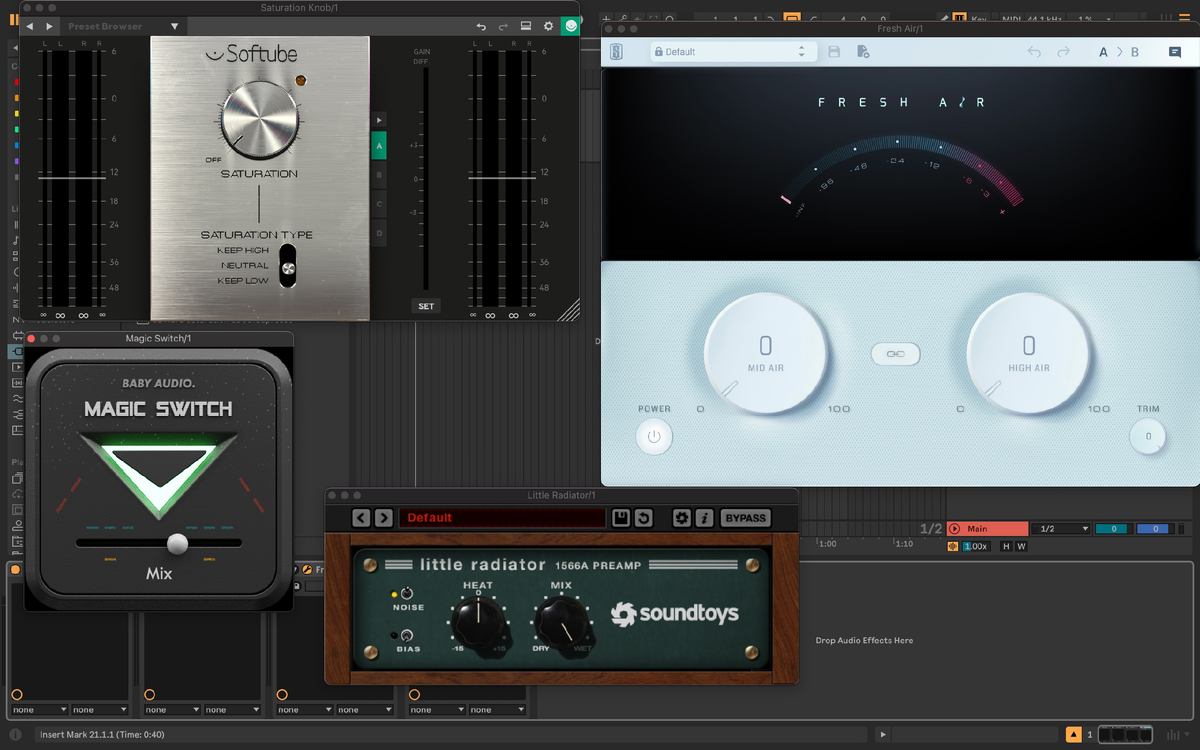This screenshot has height=750, width=1200.
Task: Expand the A/B slot panel arrow
Action: (379, 120)
